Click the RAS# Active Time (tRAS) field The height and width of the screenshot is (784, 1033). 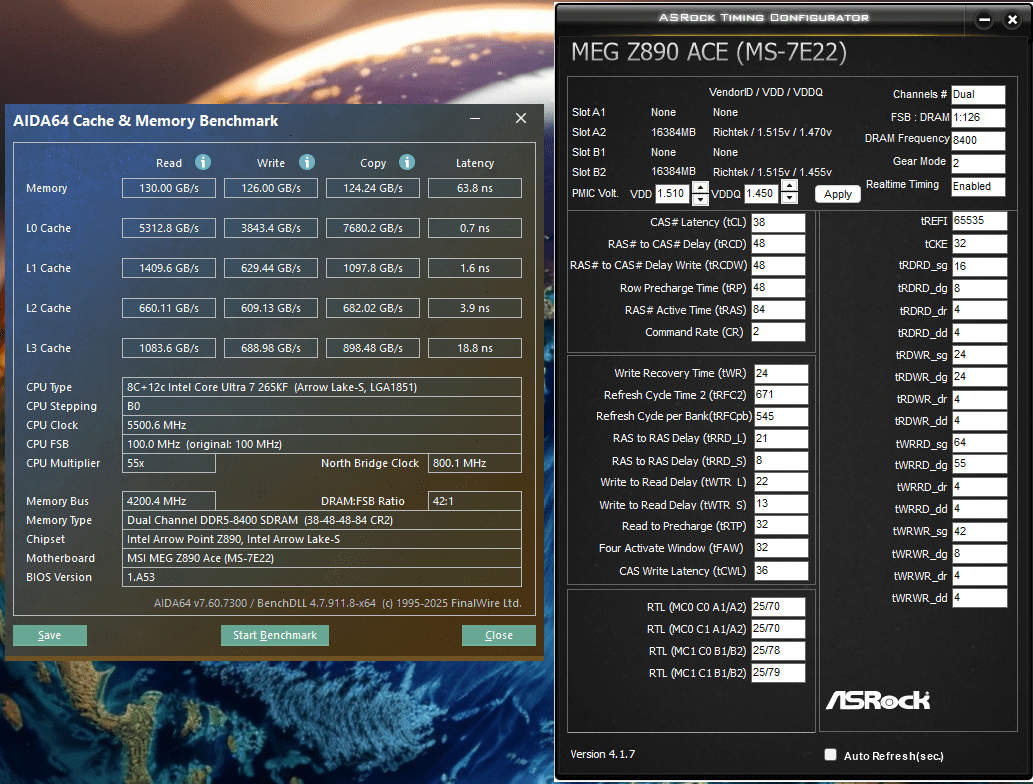(x=777, y=310)
